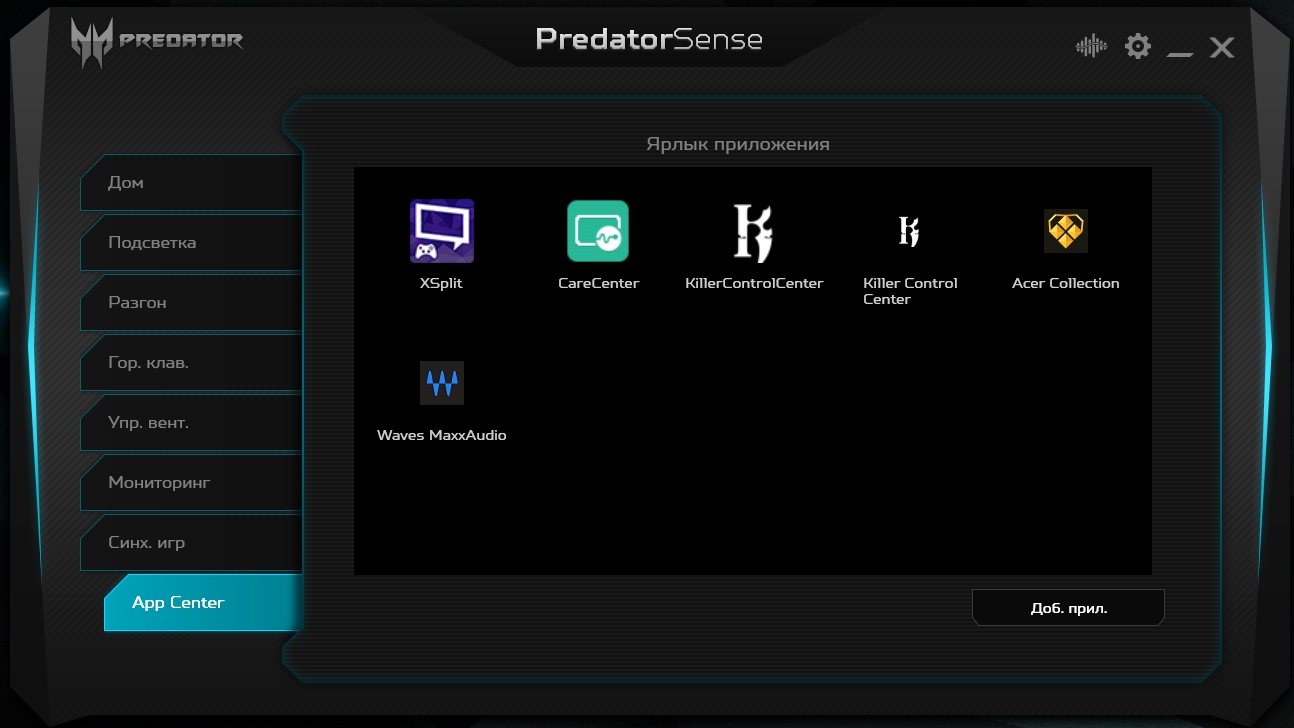Go to the Гор. клав. tab
Image resolution: width=1294 pixels, height=728 pixels.
191,363
